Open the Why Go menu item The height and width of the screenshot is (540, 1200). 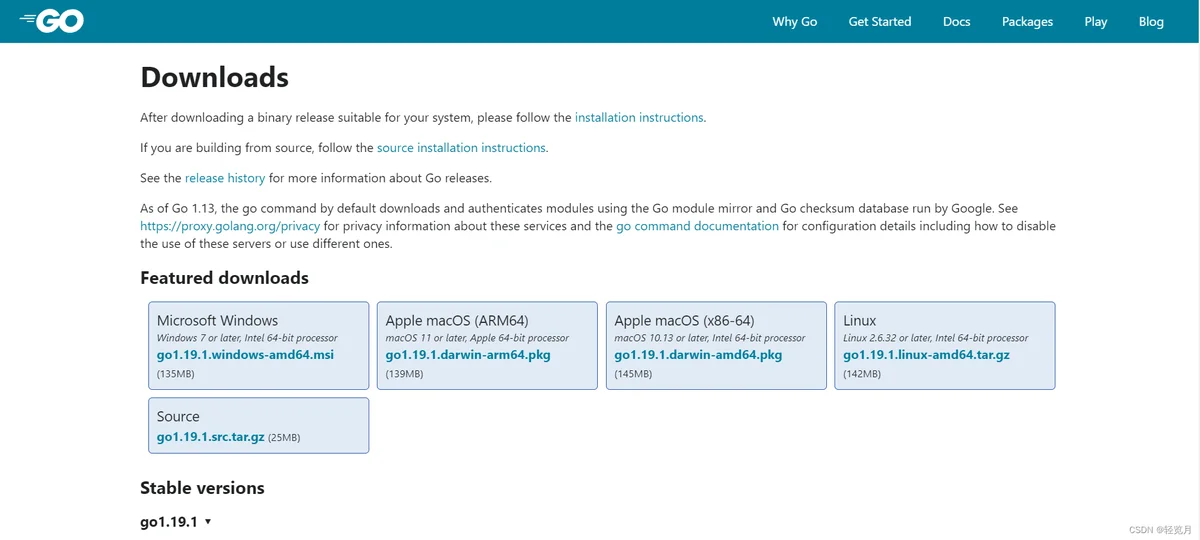[795, 21]
